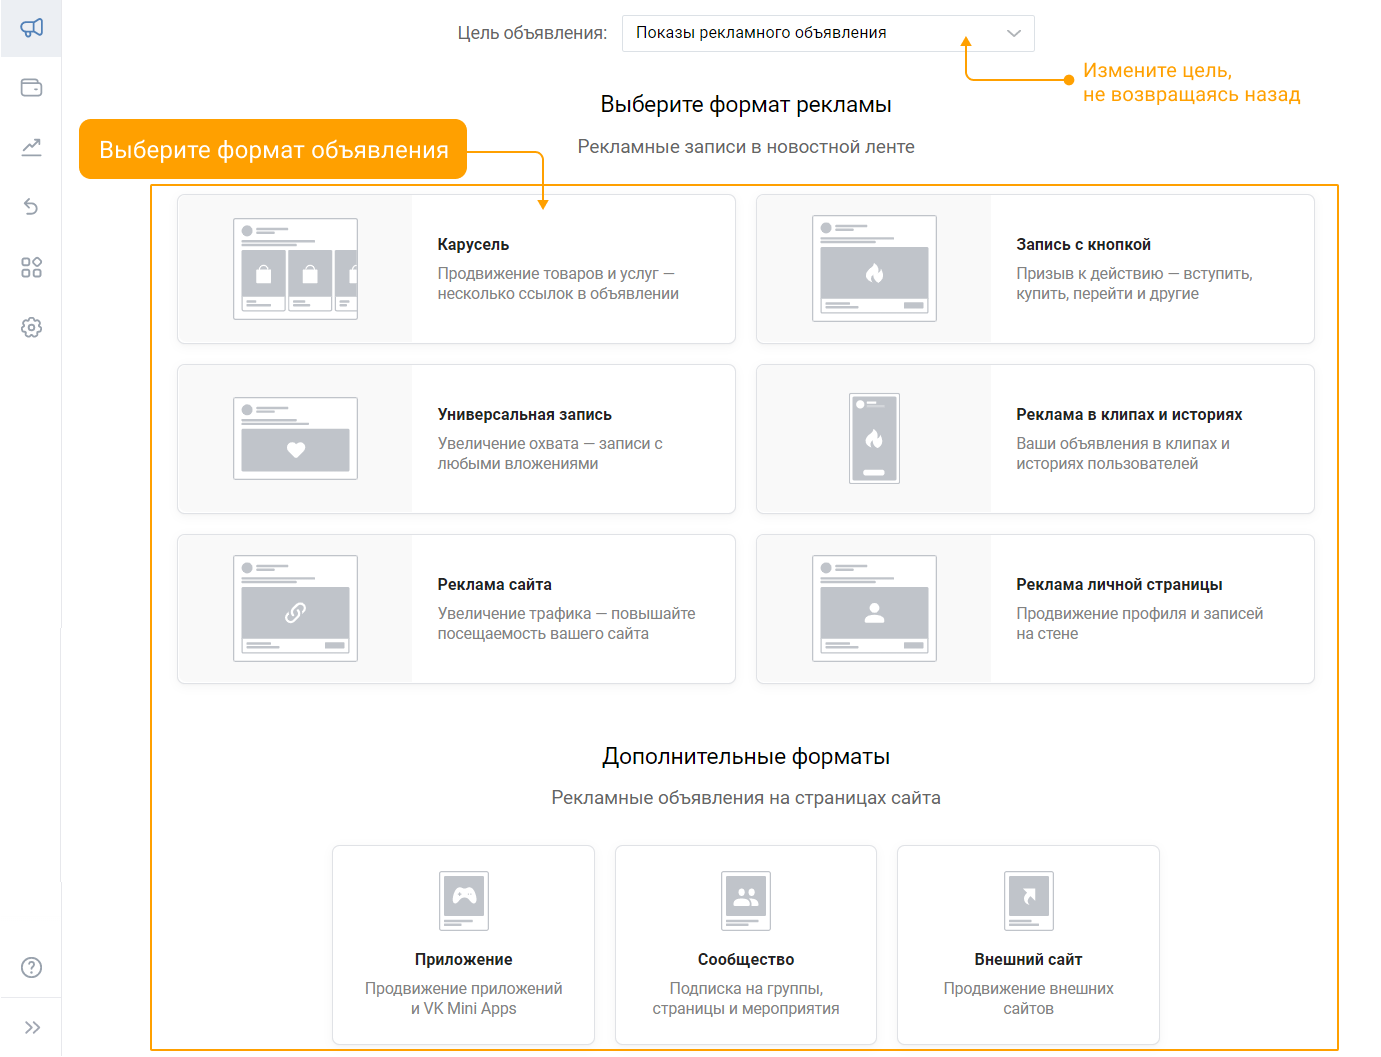Expand the sidebar with double chevron
Screen dimensions: 1381x1057
coord(31,1027)
